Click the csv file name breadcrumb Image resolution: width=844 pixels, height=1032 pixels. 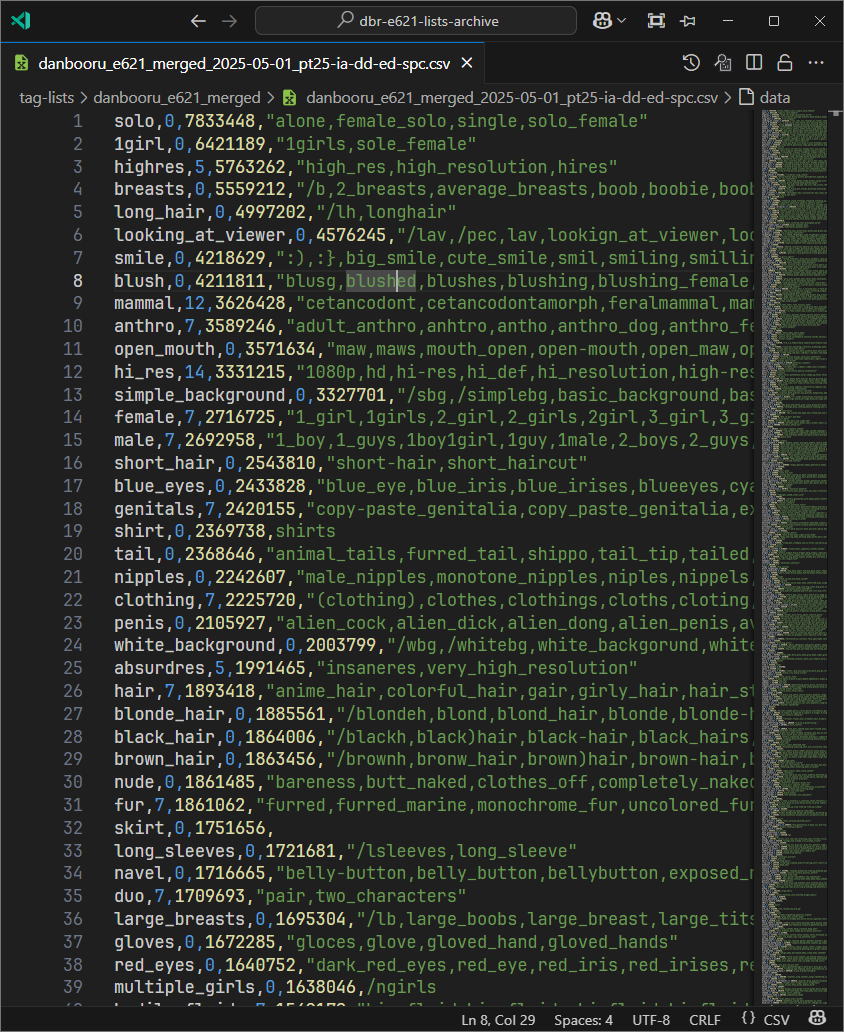[512, 98]
